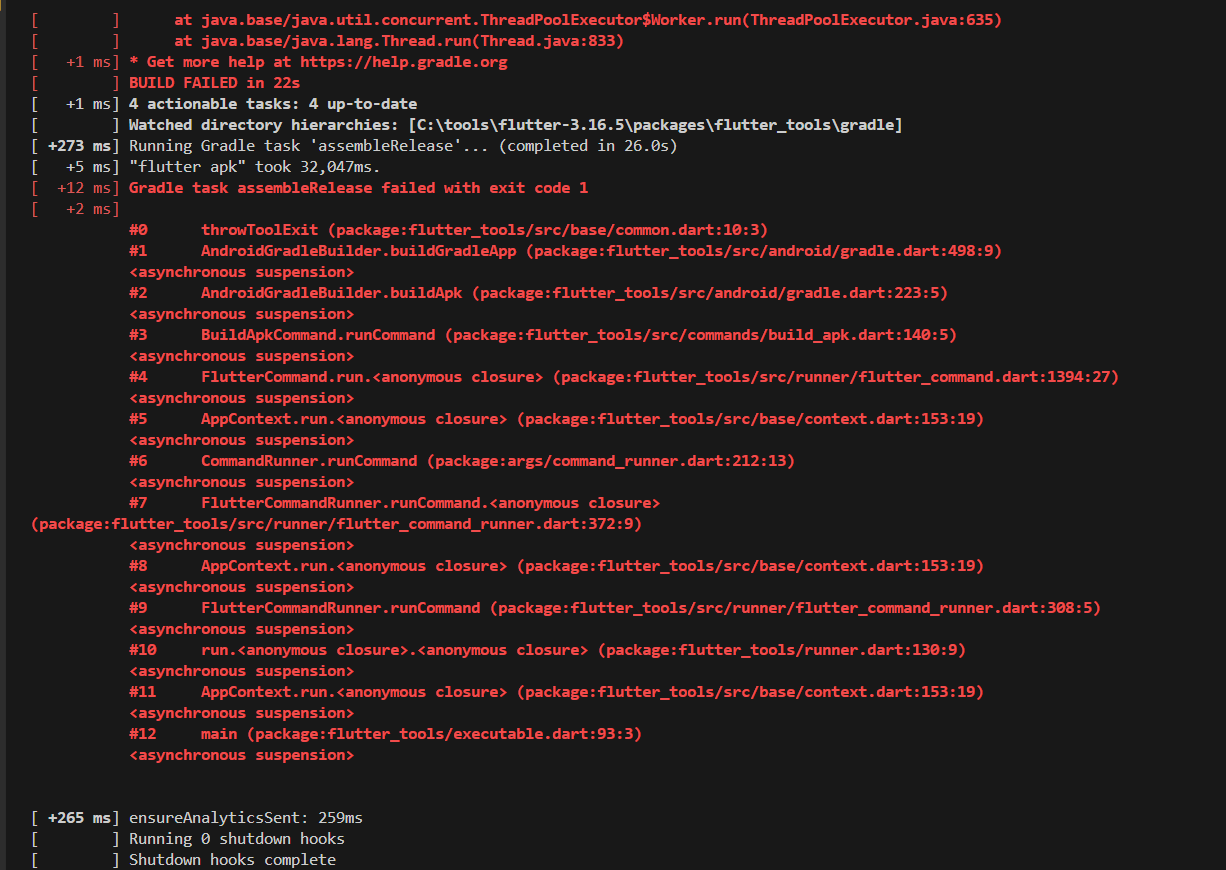Open the https://help.gradle.org link
The image size is (1226, 870).
click(x=403, y=62)
